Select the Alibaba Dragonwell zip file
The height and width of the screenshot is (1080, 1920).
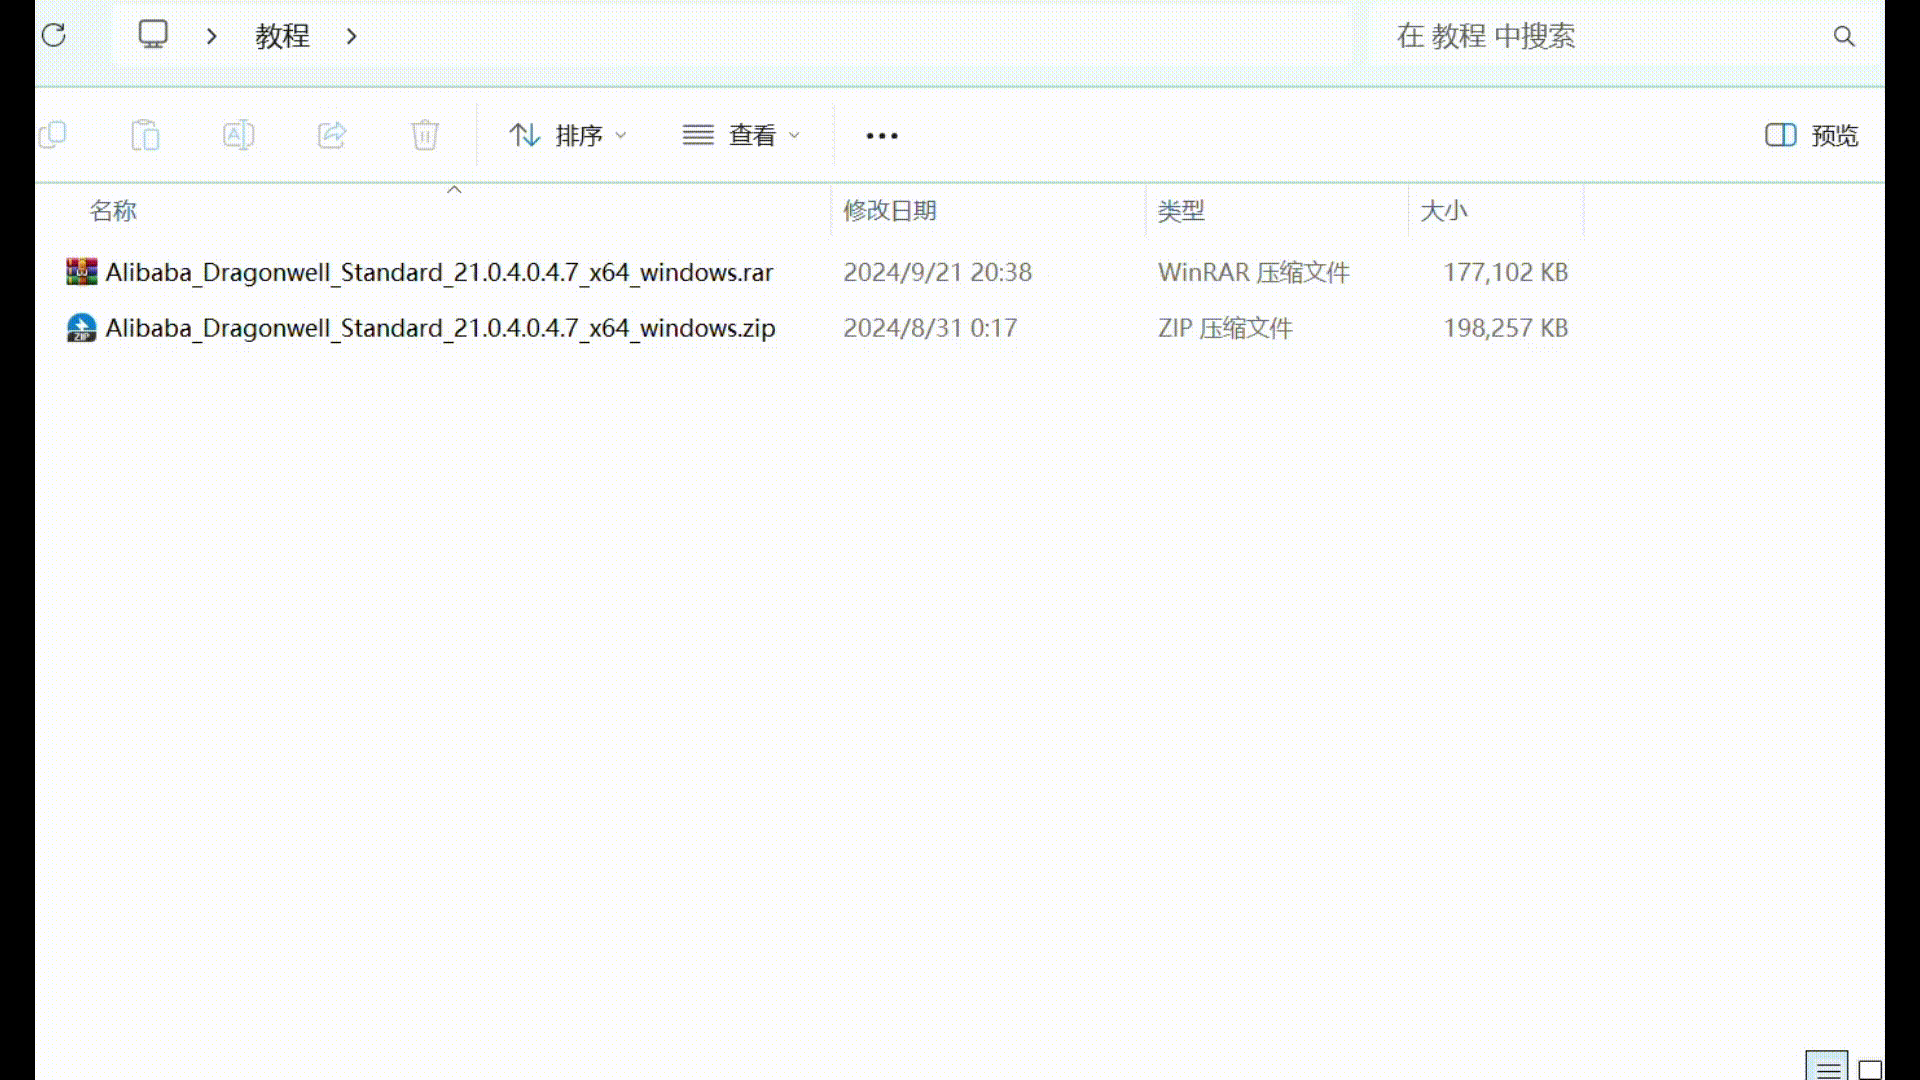point(440,328)
